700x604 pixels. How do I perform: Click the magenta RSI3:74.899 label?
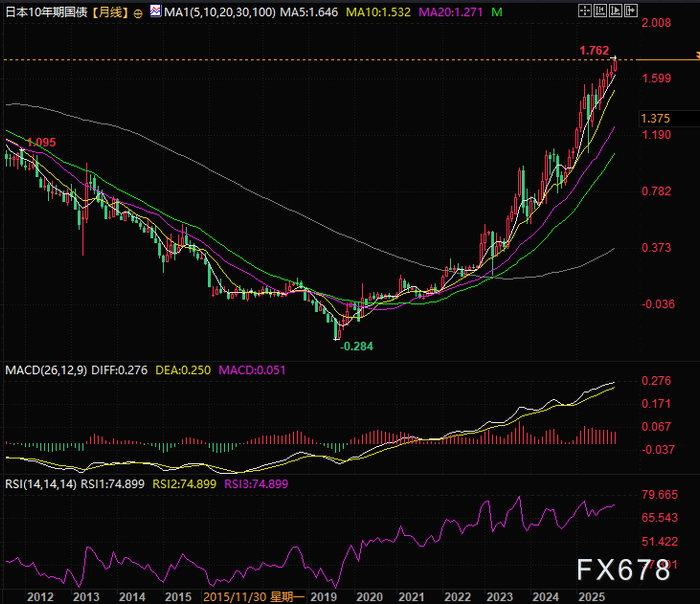(x=256, y=484)
